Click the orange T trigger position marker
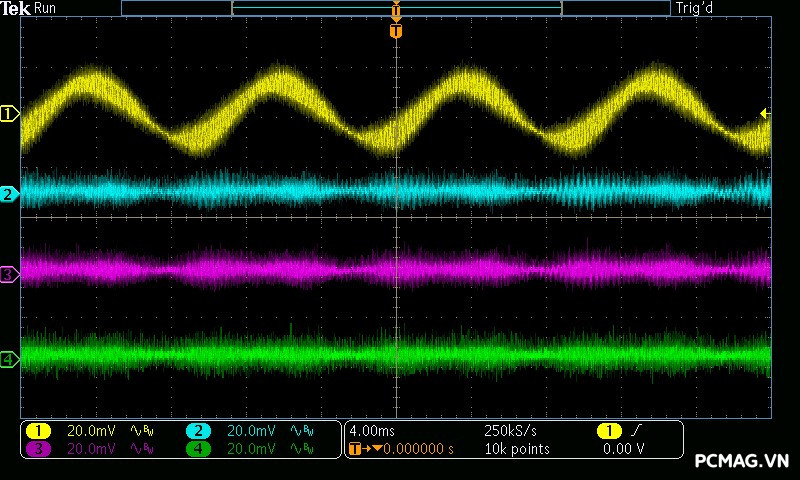 click(396, 31)
